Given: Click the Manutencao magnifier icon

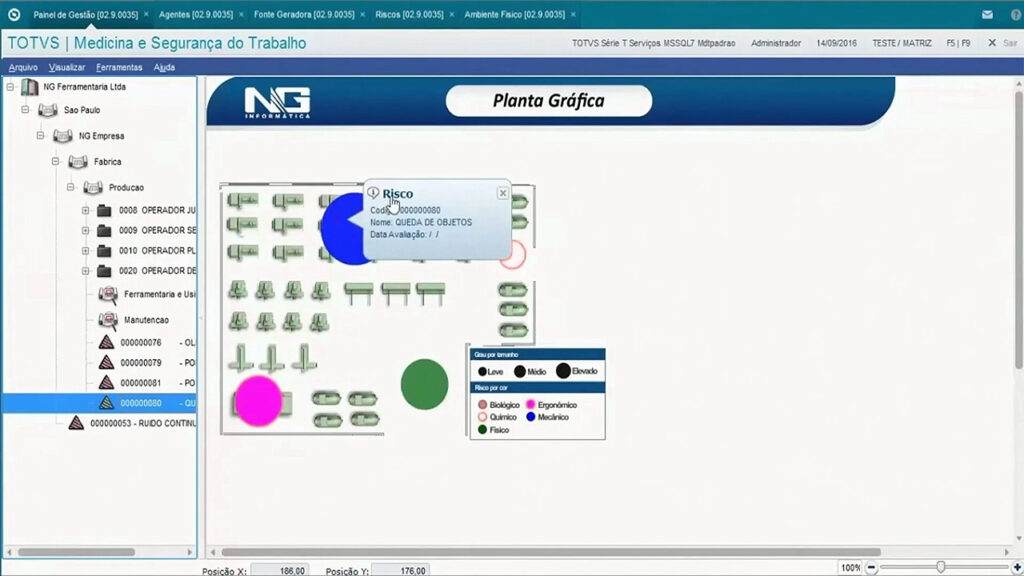Looking at the screenshot, I should click(x=108, y=320).
